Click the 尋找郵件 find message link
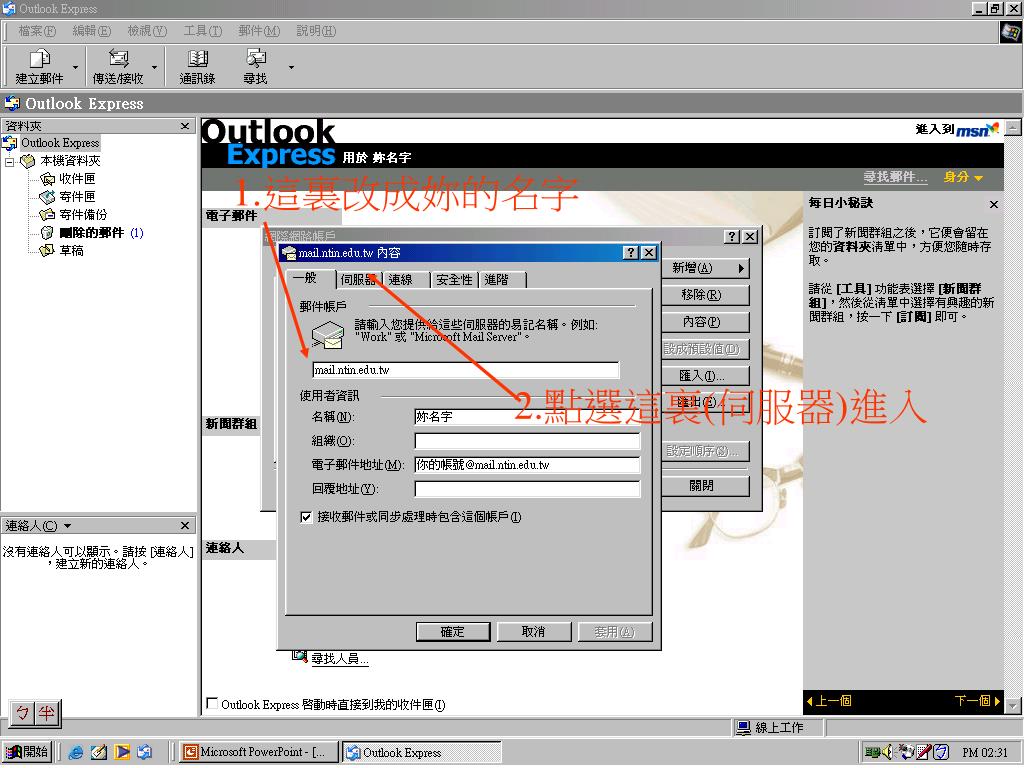1024x768 pixels. click(895, 177)
